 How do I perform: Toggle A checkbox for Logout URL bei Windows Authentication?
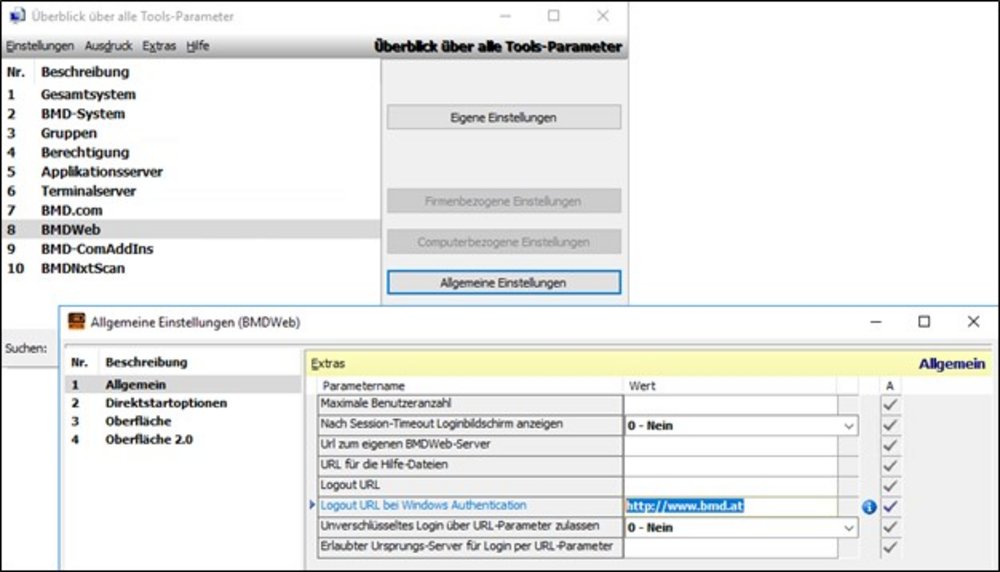click(890, 506)
